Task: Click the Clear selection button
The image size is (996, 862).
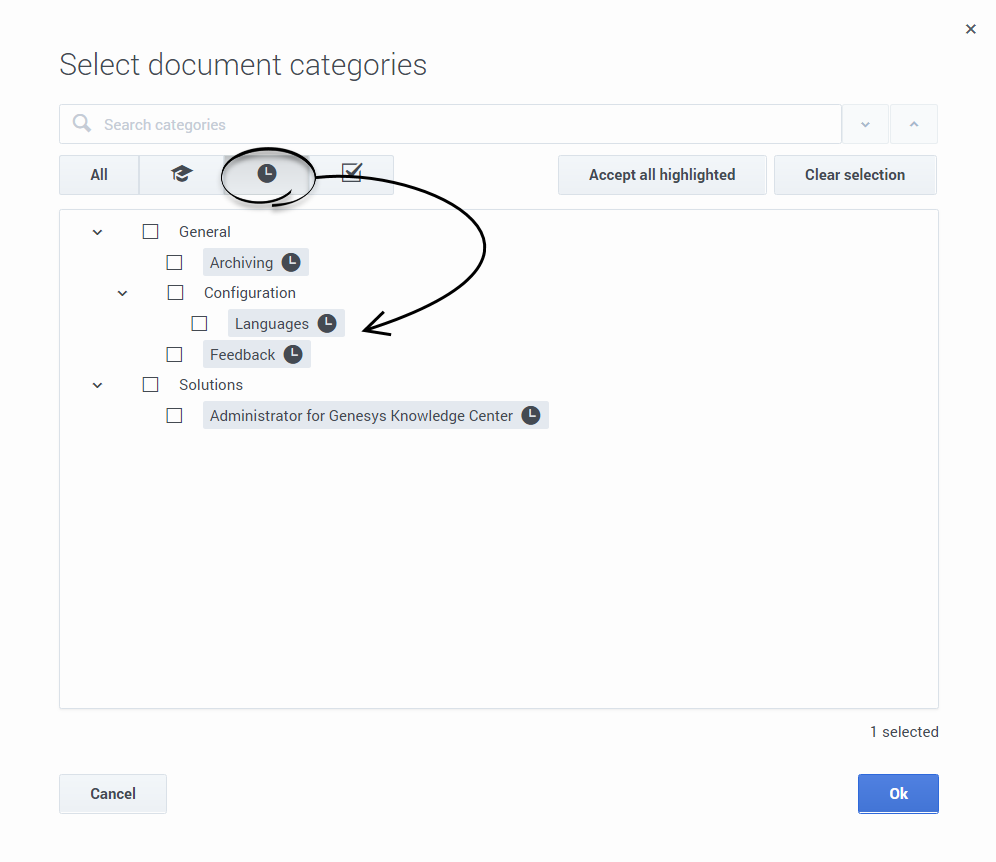Action: [x=855, y=174]
